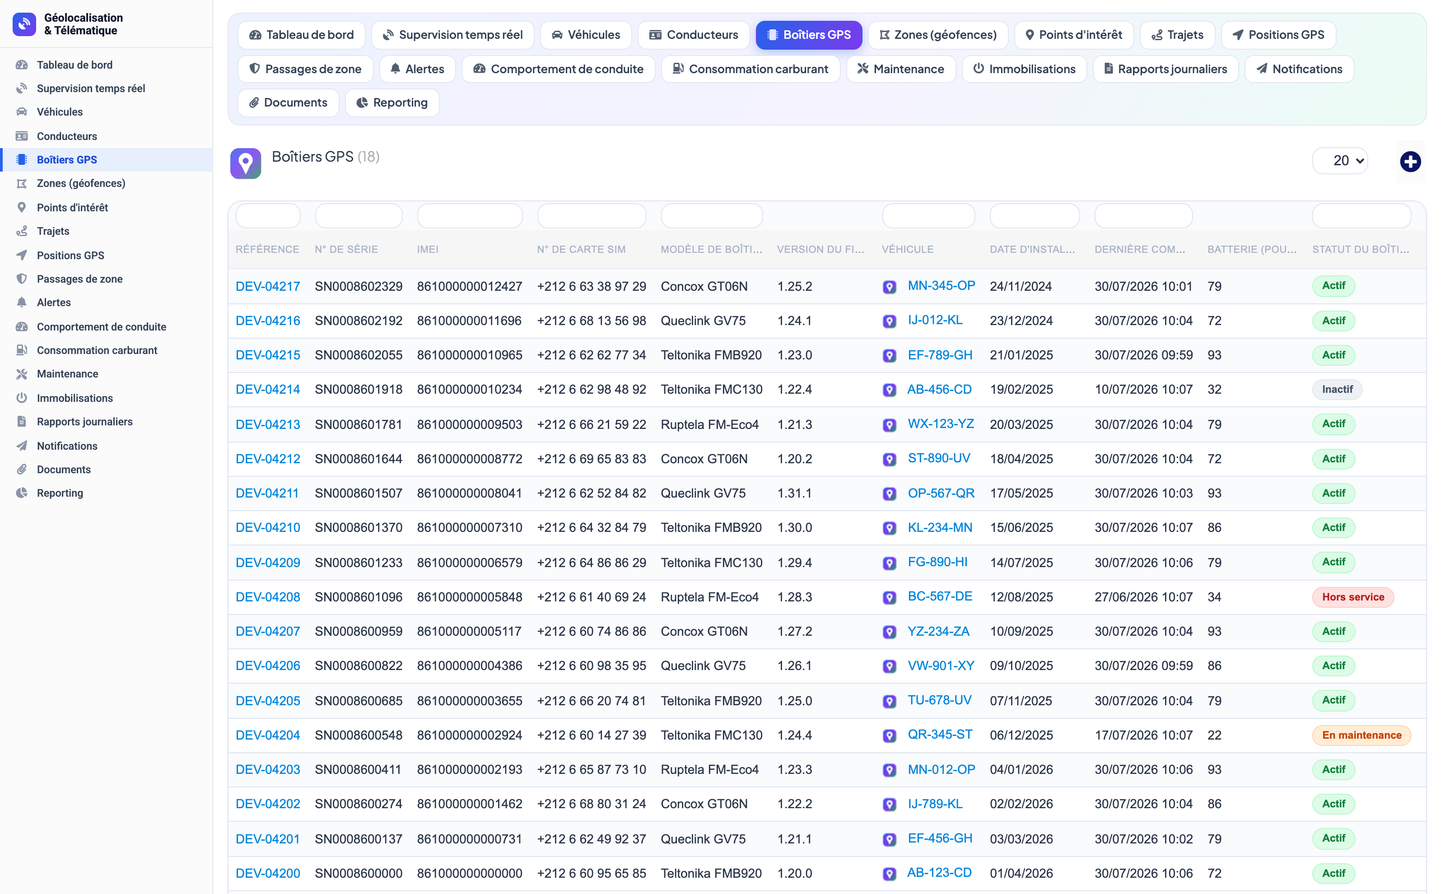The width and height of the screenshot is (1445, 894).
Task: Open the Comportement de conduite tab
Action: pos(558,69)
